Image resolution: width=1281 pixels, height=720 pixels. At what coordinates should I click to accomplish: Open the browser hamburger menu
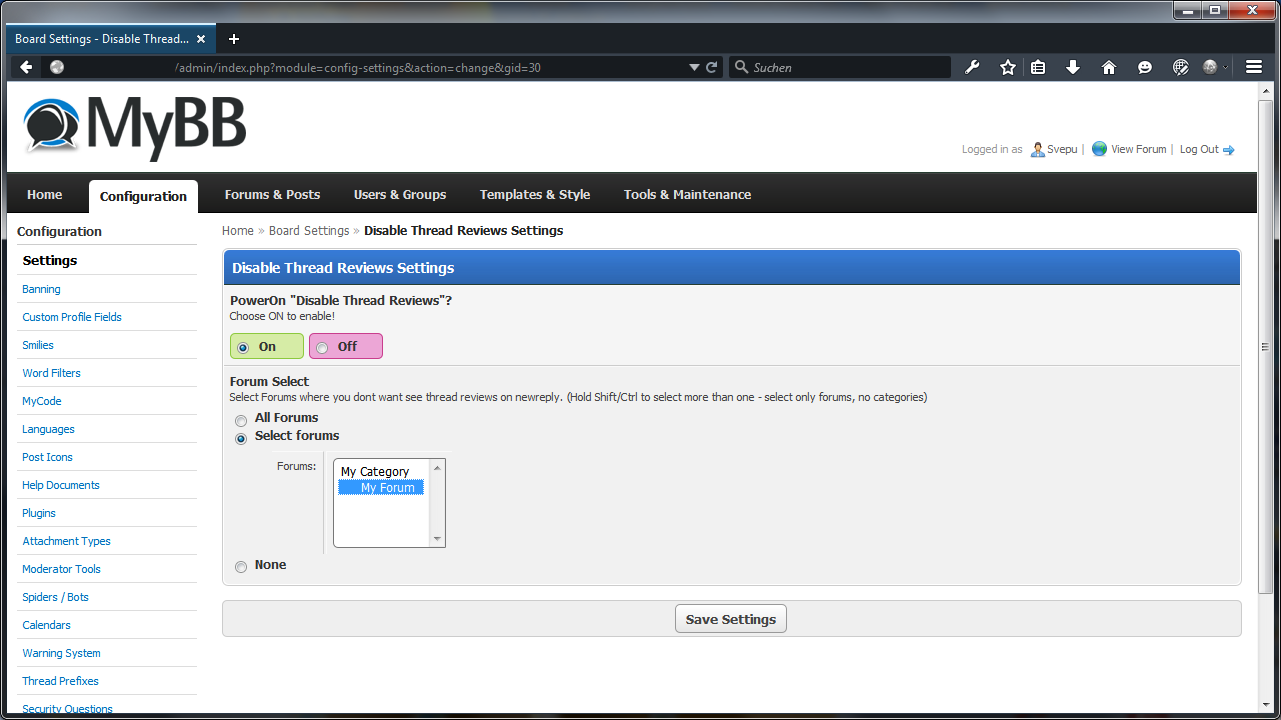coord(1254,67)
